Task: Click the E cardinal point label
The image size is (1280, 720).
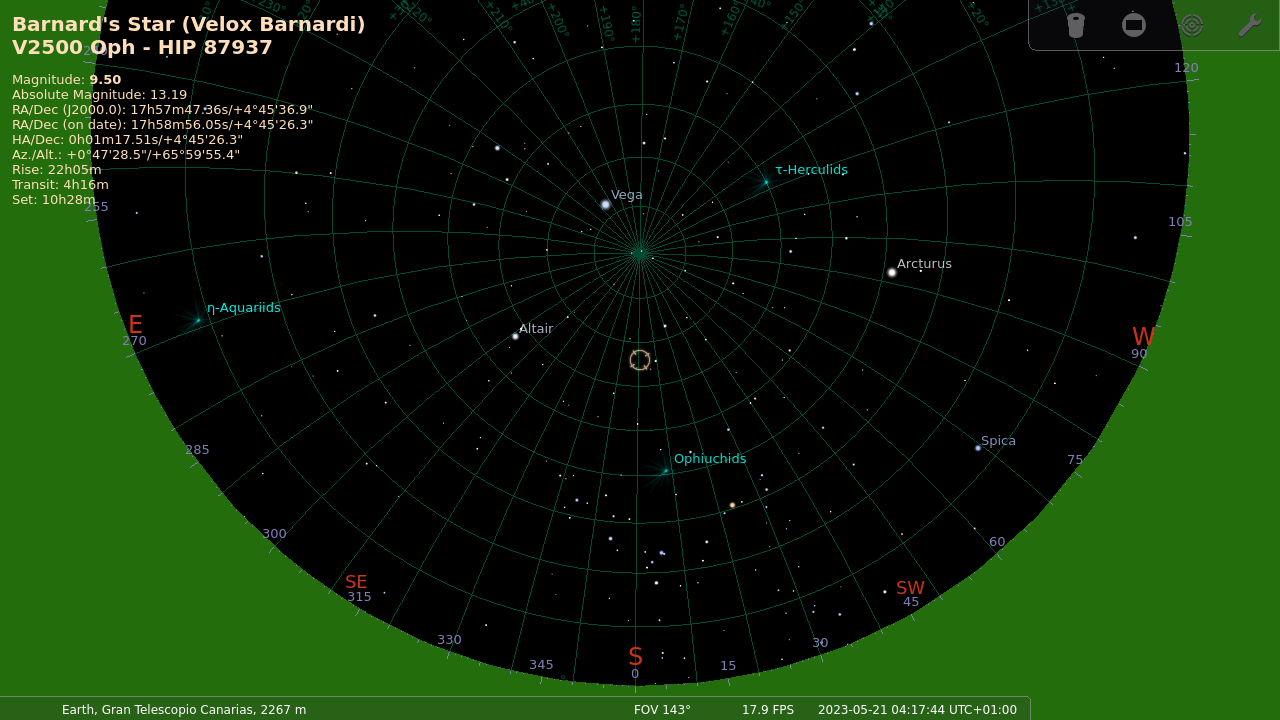Action: (135, 325)
